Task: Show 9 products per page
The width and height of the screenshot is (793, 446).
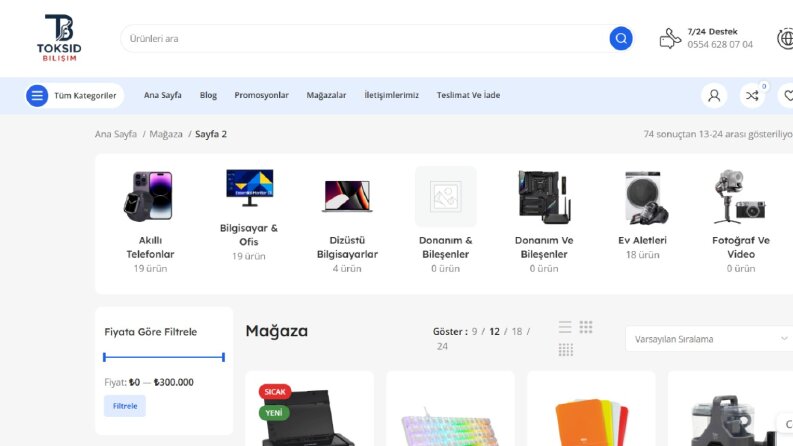Action: [474, 332]
